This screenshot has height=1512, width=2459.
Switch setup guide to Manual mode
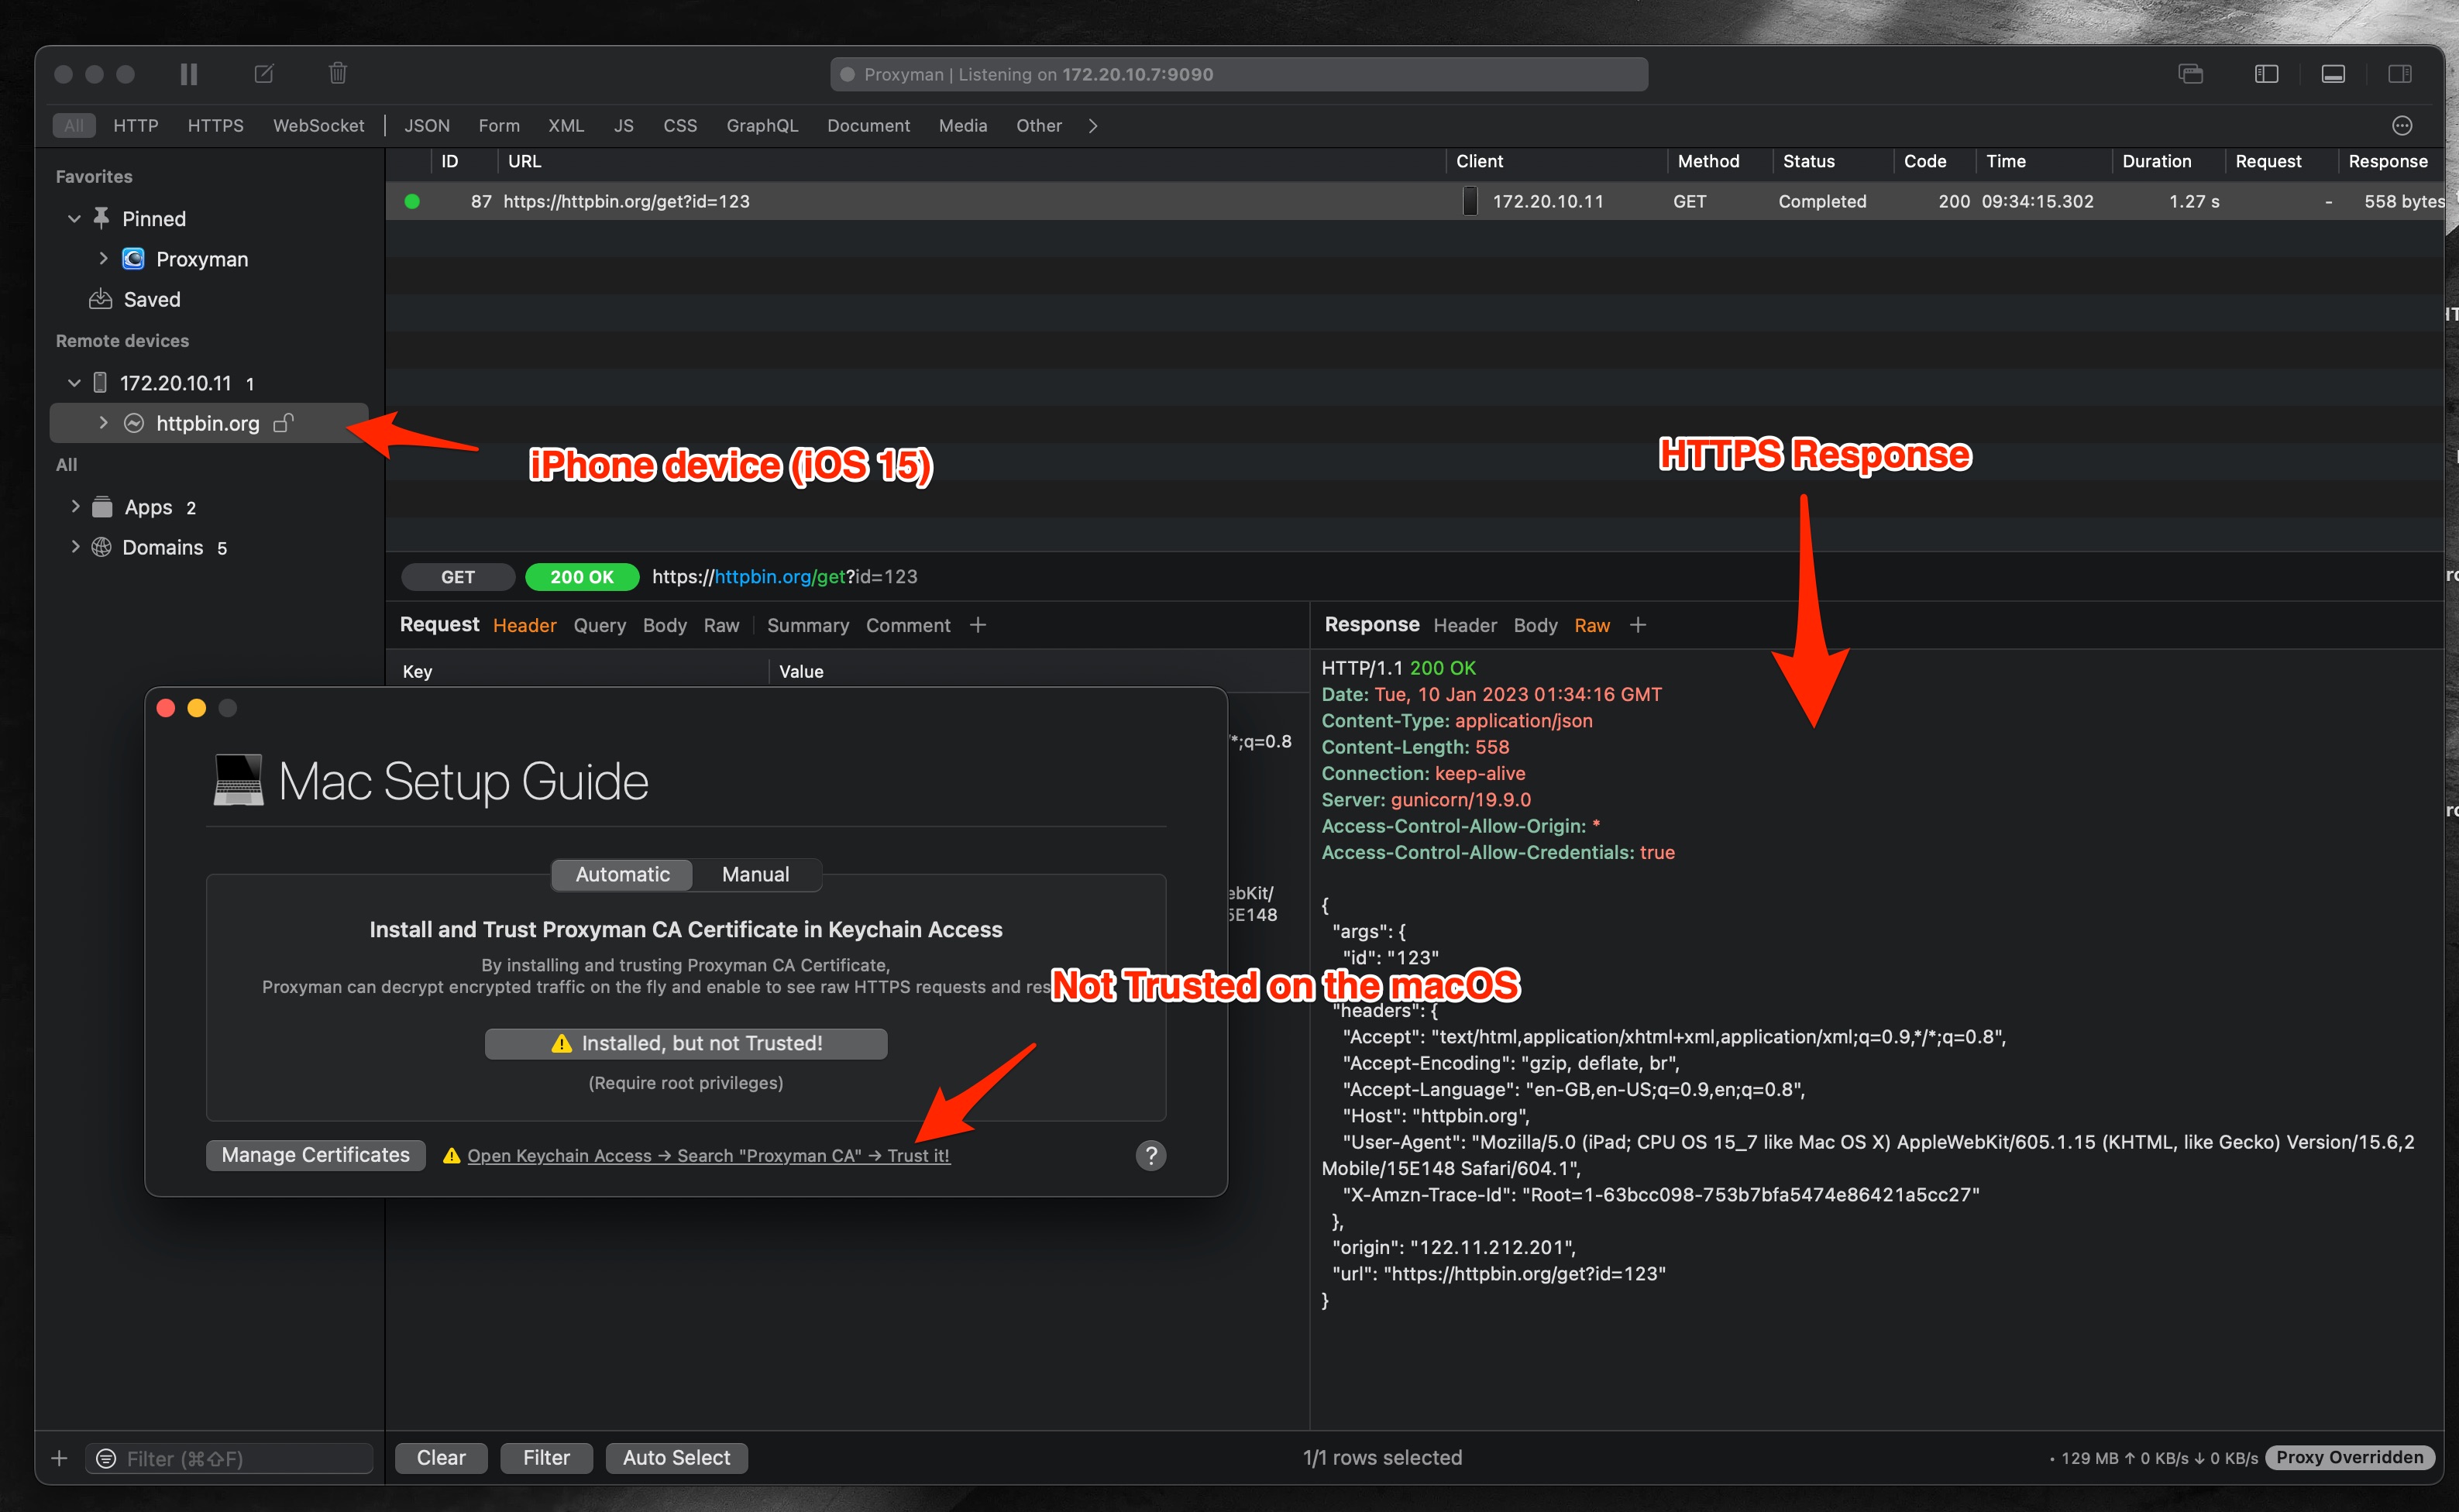coord(755,874)
